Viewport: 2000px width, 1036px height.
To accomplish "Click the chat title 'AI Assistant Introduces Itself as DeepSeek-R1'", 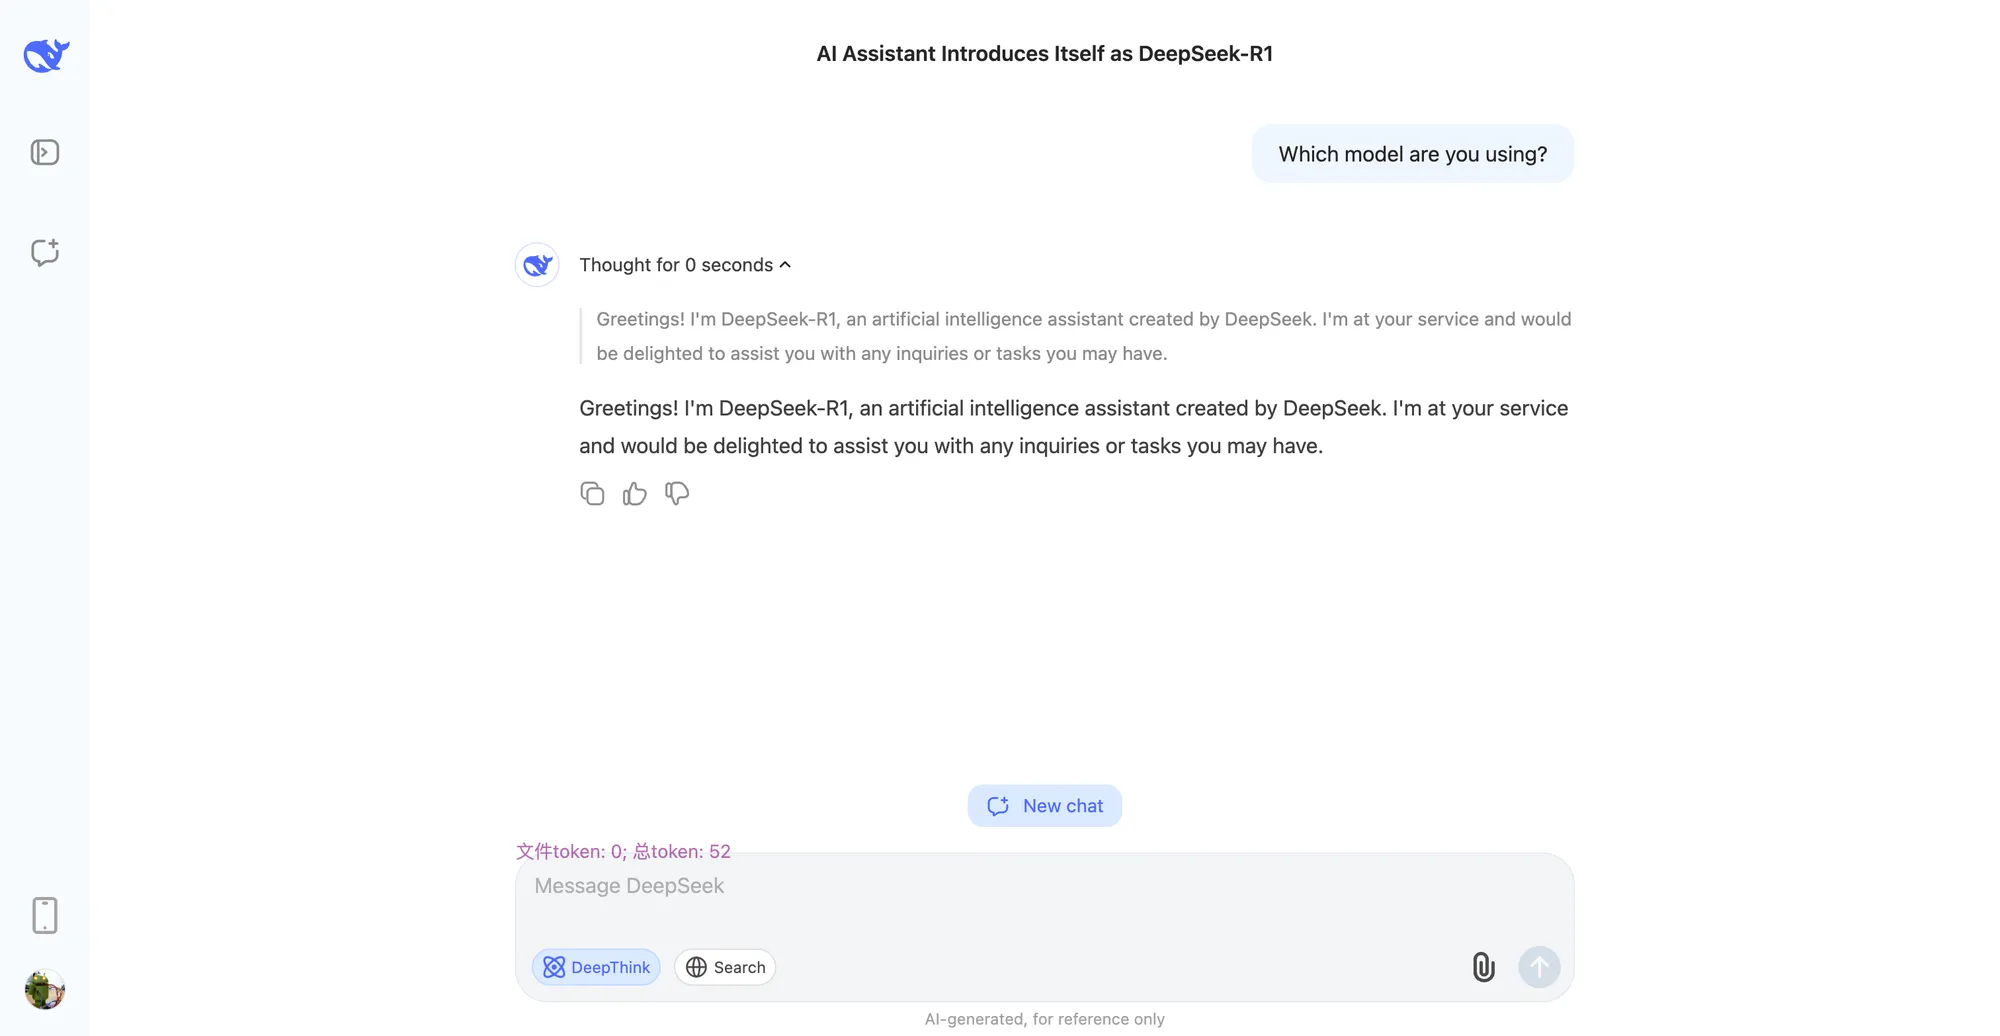I will pyautogui.click(x=1044, y=54).
